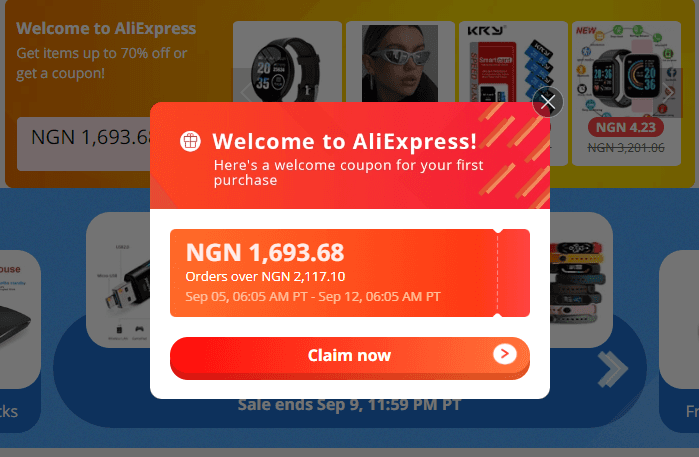The width and height of the screenshot is (699, 457).
Task: Open the pink smartwatch product thumbnail
Action: pyautogui.click(x=626, y=69)
